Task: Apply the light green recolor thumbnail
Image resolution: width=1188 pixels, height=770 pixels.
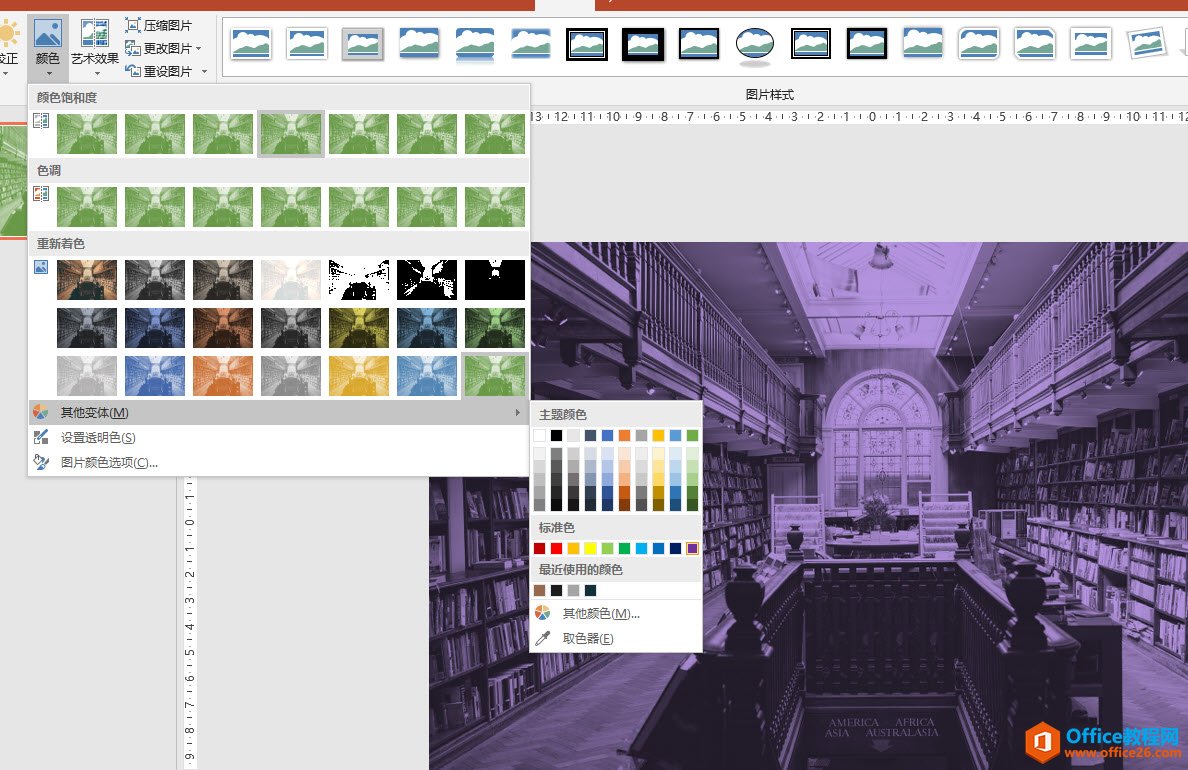Action: (495, 375)
